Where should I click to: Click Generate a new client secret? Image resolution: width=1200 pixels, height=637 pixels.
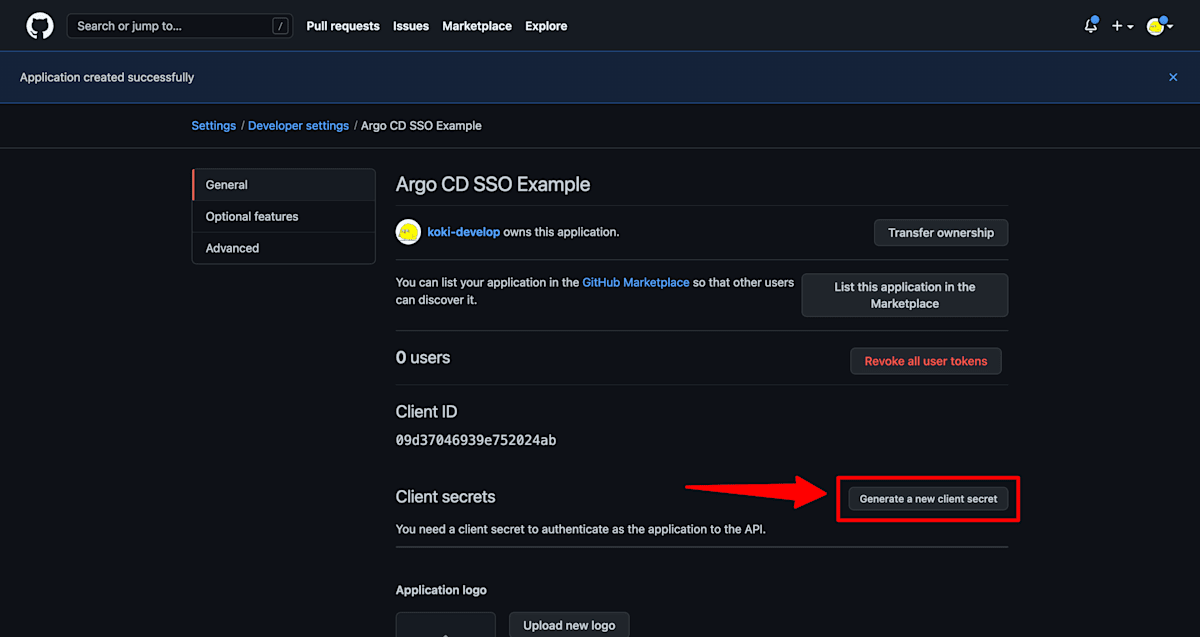(x=928, y=499)
